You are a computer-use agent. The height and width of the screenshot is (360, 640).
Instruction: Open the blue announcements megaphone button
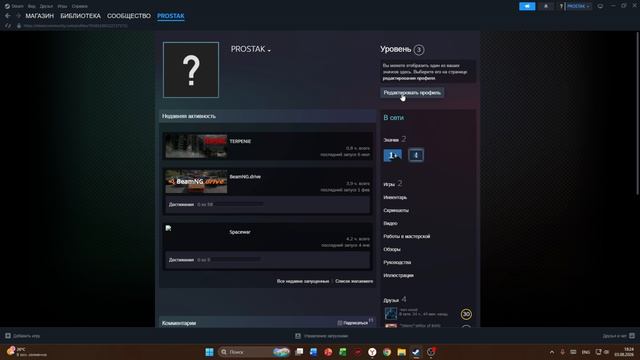527,6
